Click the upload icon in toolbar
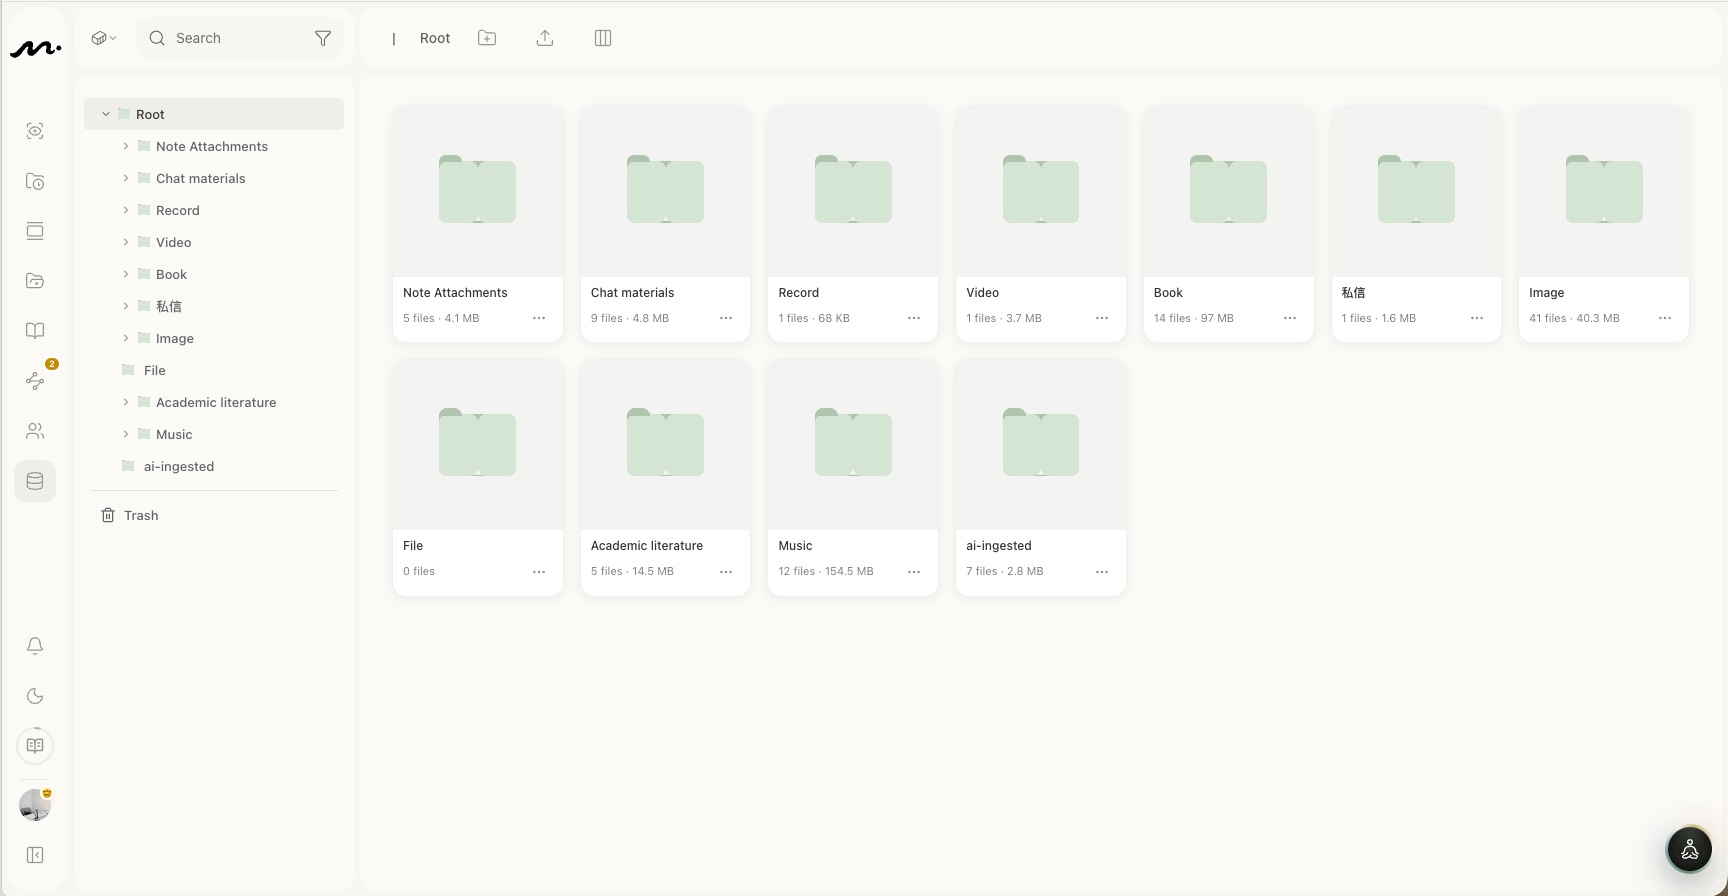The image size is (1728, 896). click(545, 38)
